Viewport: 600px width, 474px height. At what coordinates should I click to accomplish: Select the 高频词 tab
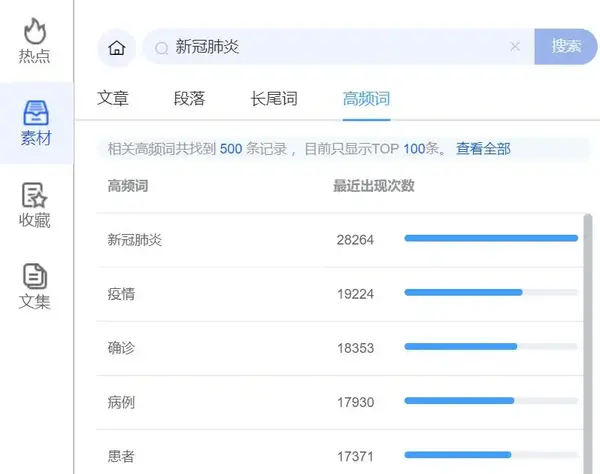(x=366, y=98)
